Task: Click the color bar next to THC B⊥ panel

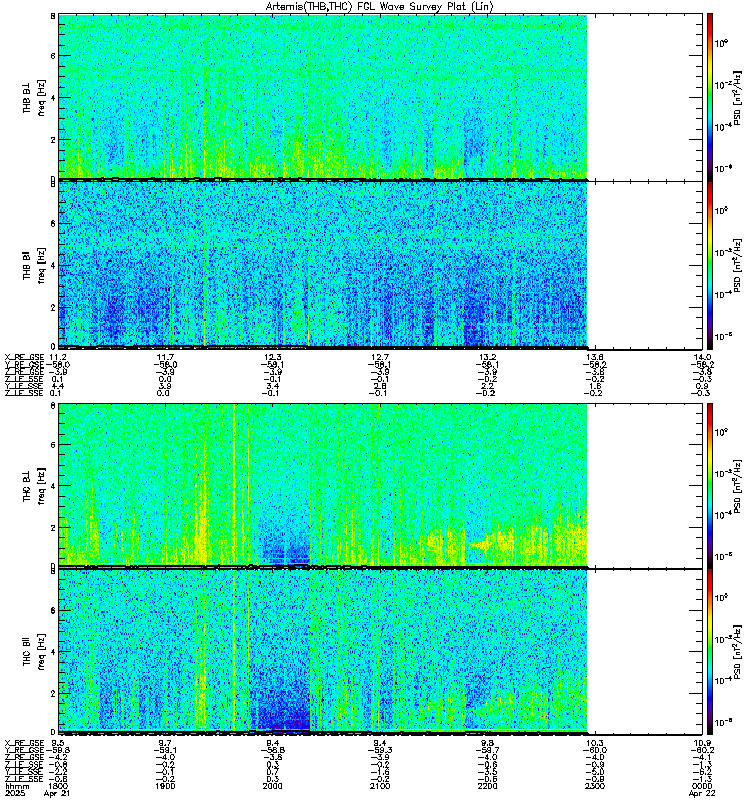Action: (710, 485)
